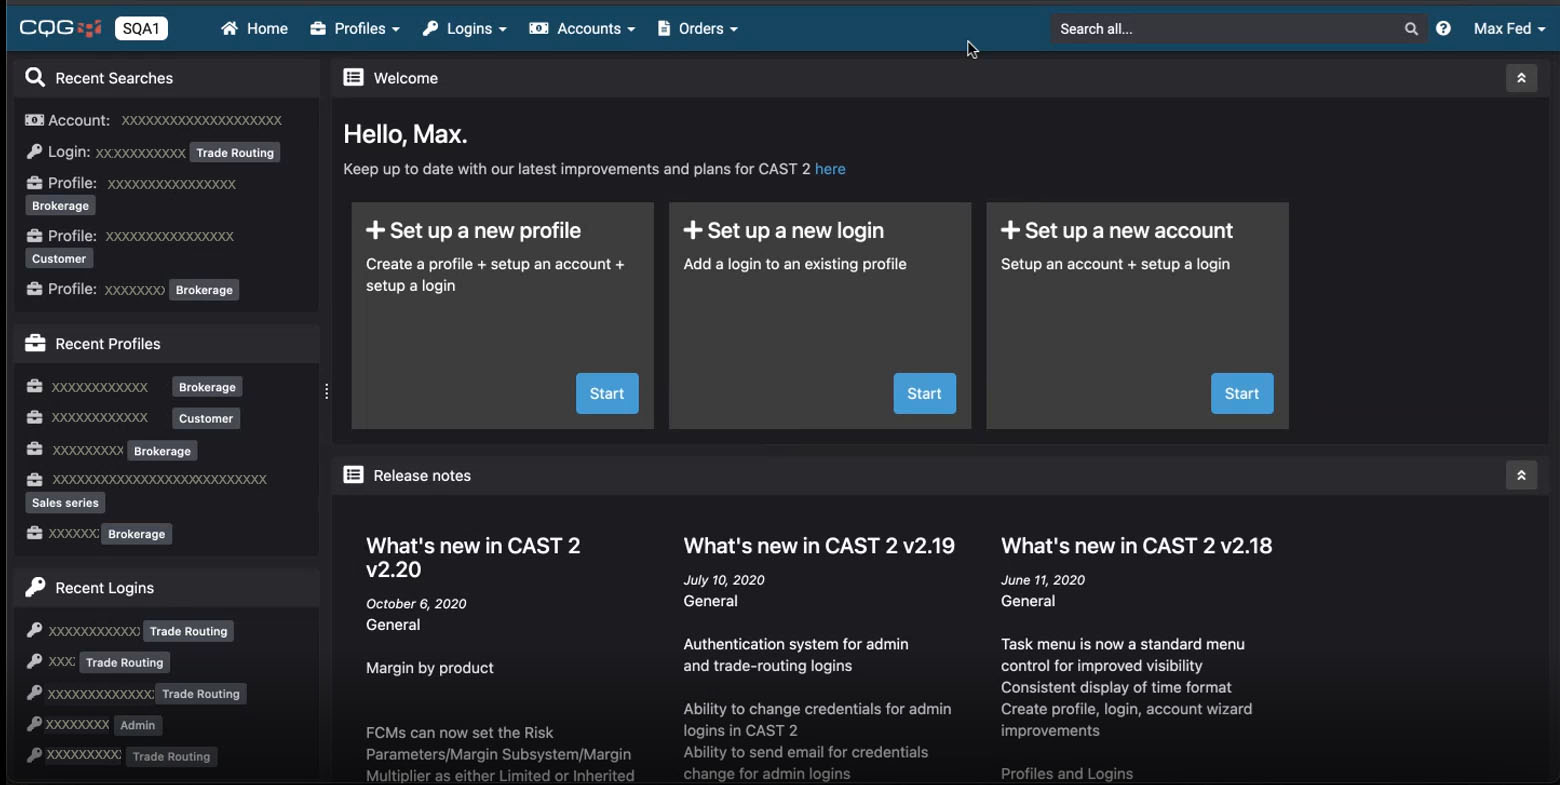Click the Customer tag in Recent Searches
1560x785 pixels.
pyautogui.click(x=59, y=259)
